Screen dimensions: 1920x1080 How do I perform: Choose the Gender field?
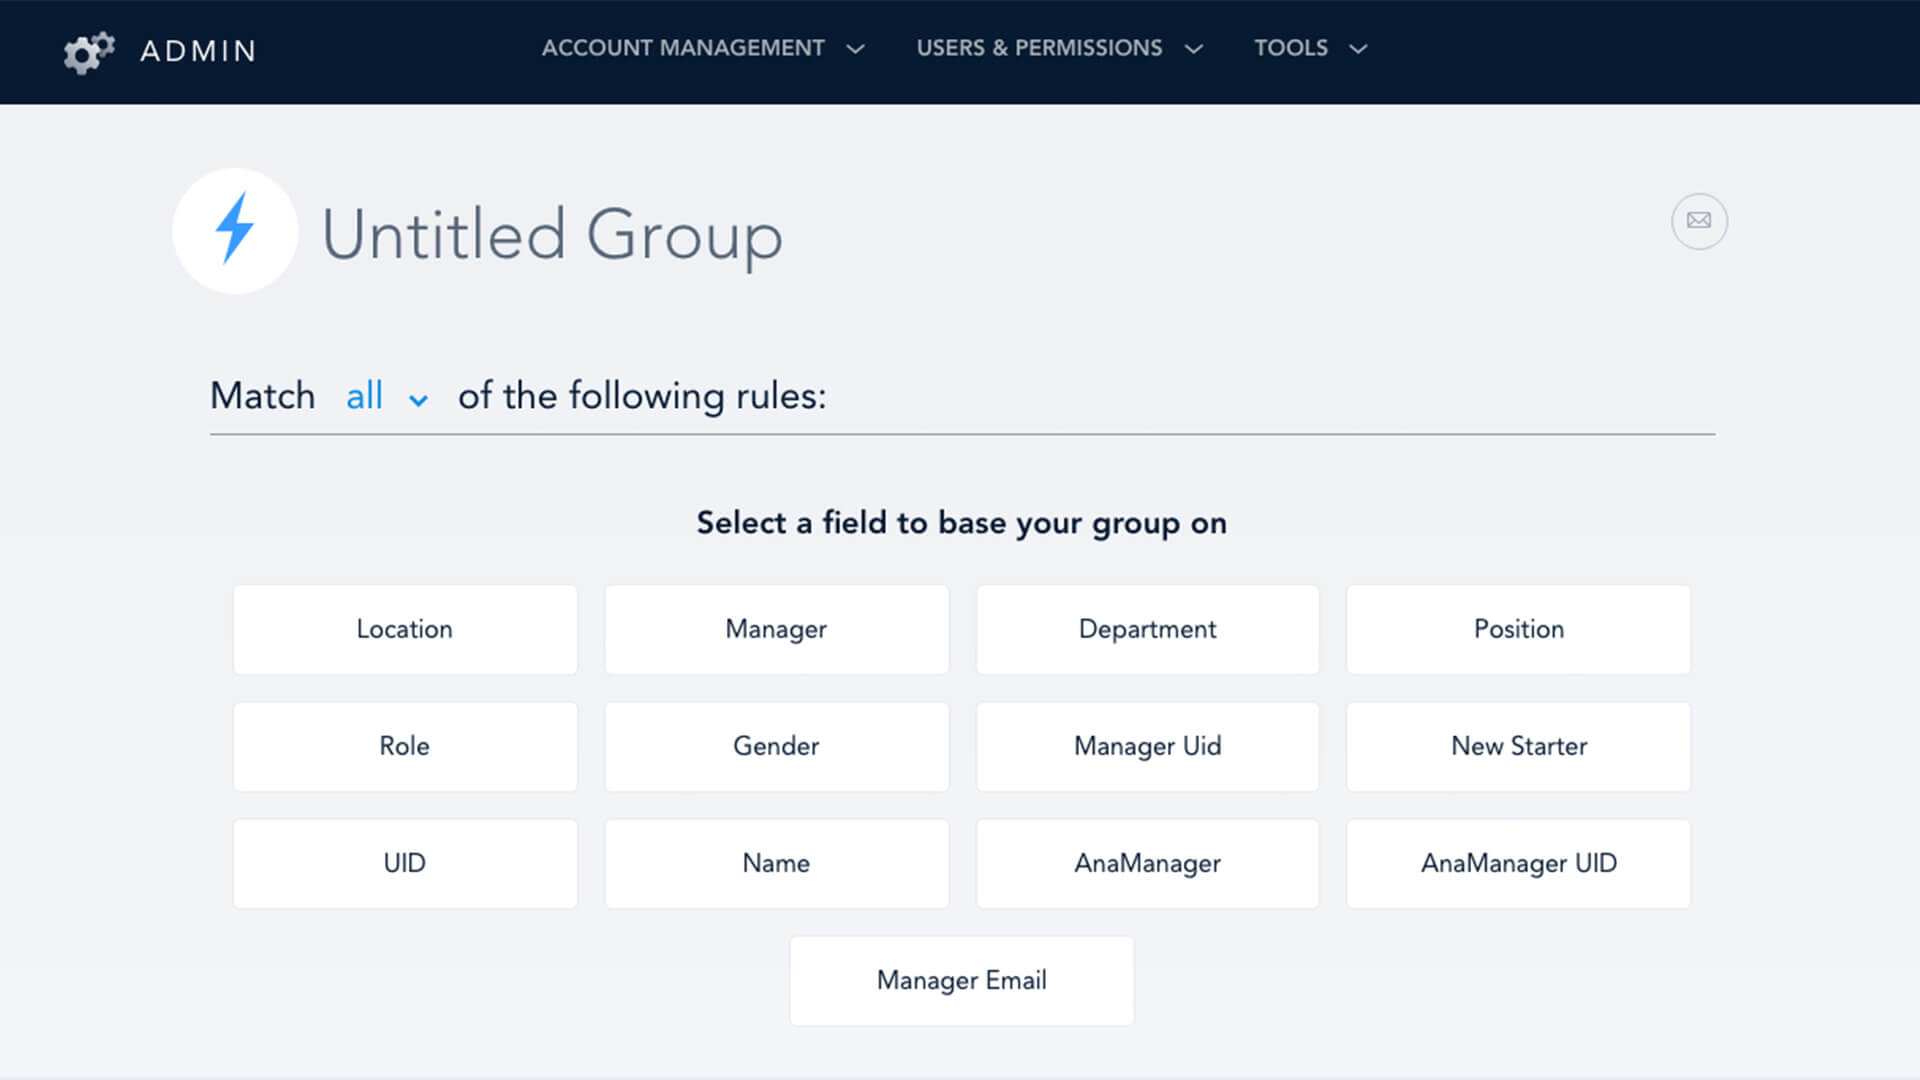[776, 746]
